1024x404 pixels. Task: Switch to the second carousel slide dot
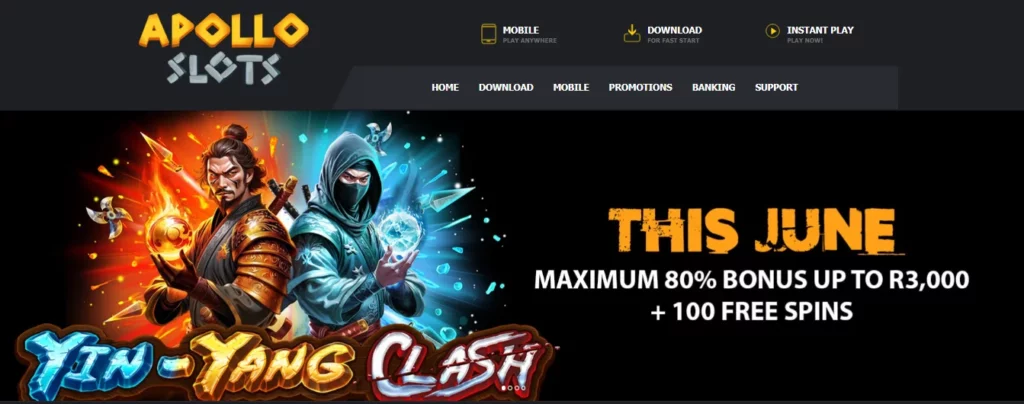(x=510, y=388)
